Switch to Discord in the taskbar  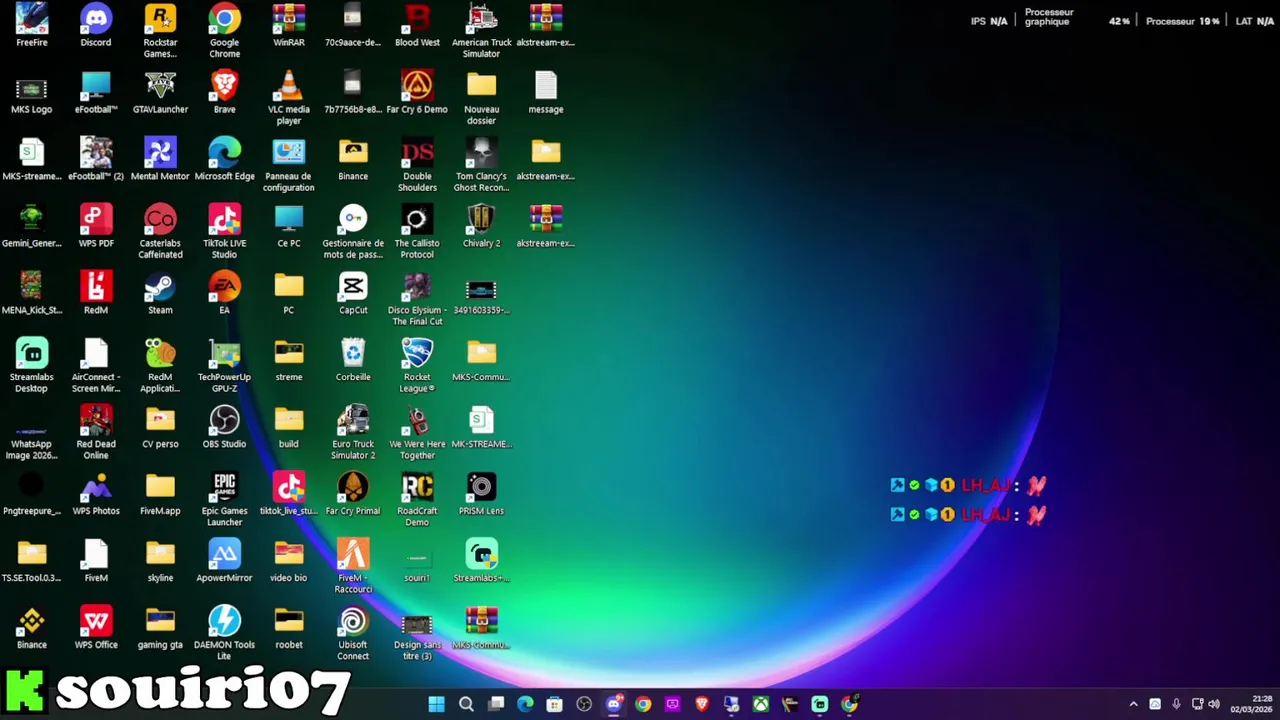[614, 704]
